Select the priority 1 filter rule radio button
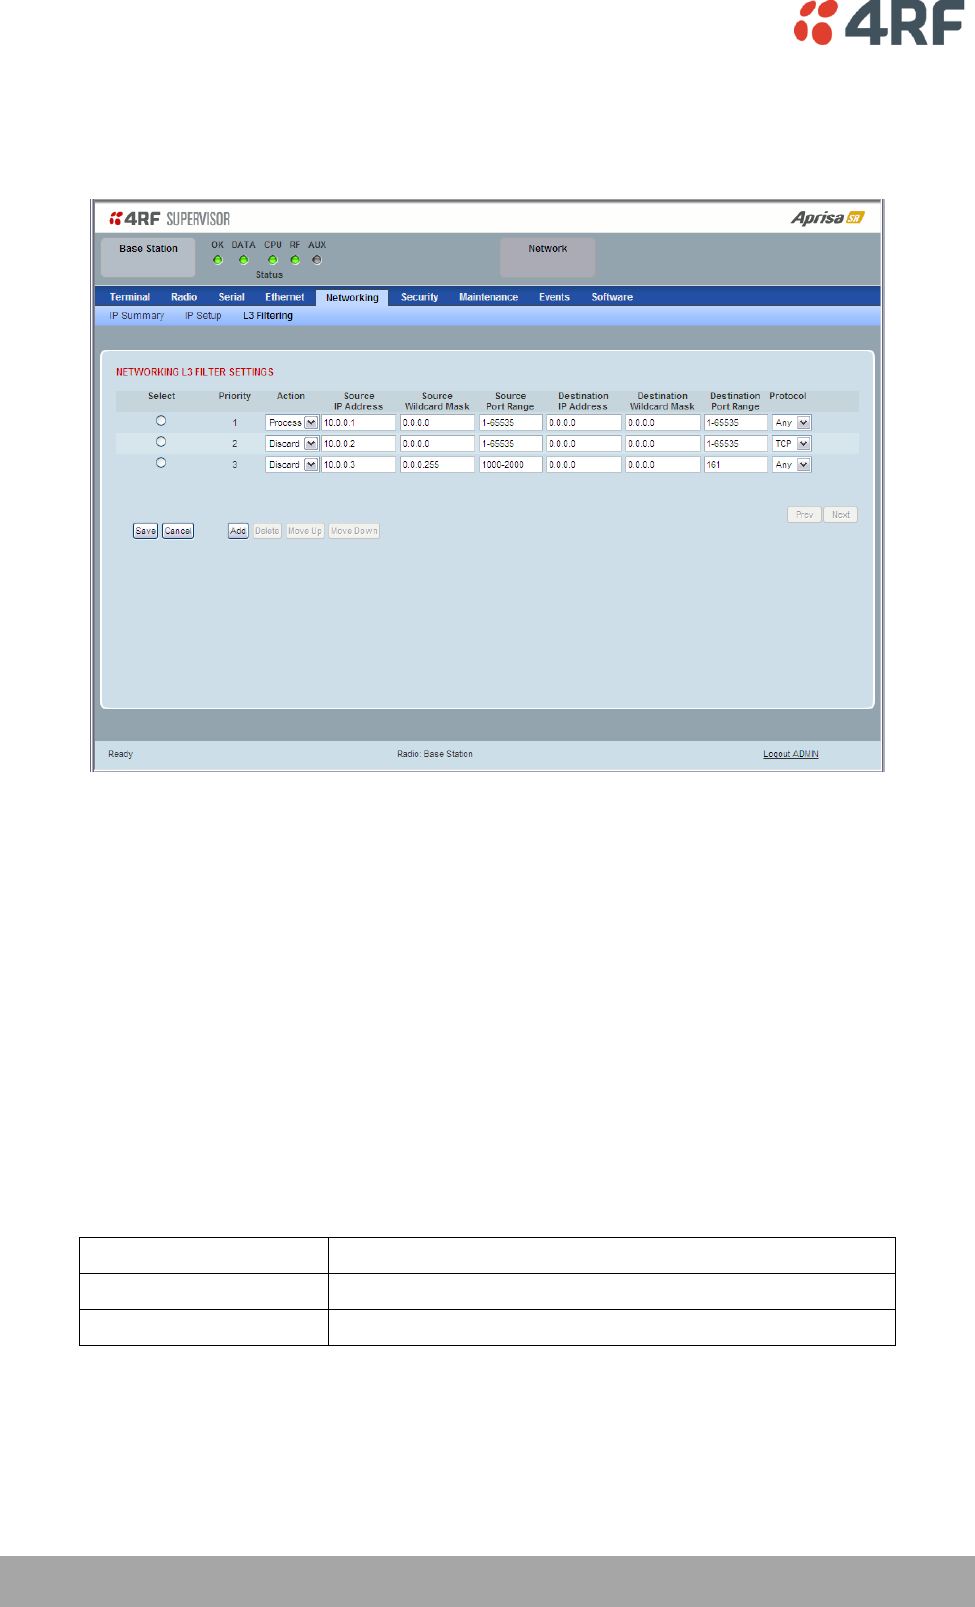Image resolution: width=975 pixels, height=1607 pixels. point(161,421)
